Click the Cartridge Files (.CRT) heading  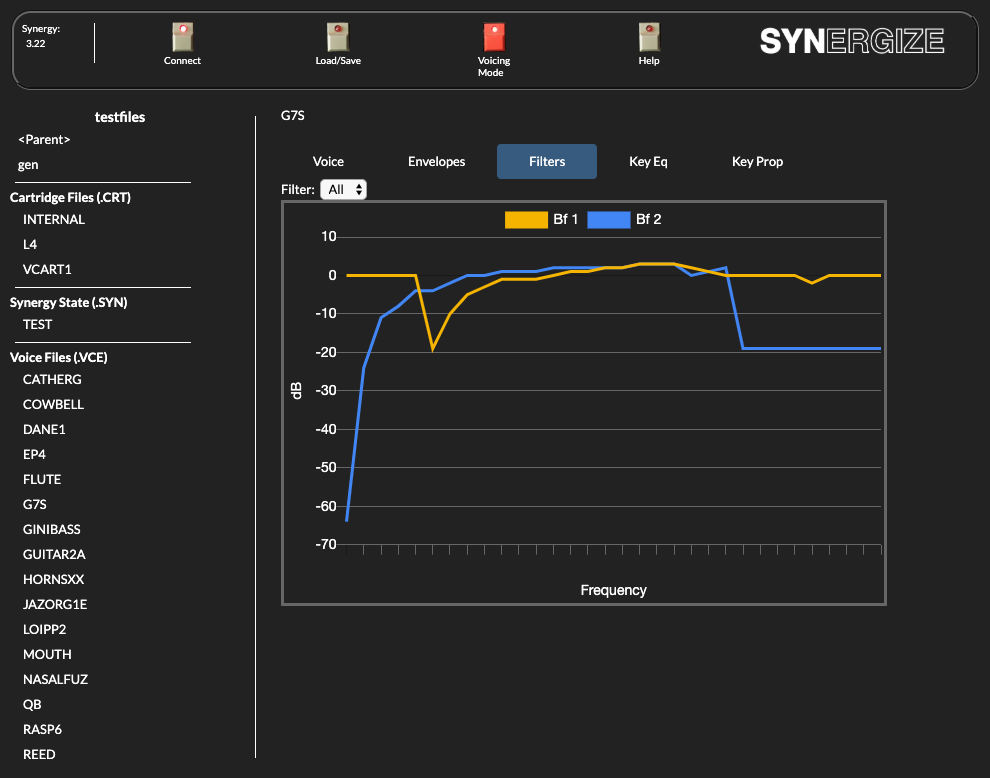point(70,198)
